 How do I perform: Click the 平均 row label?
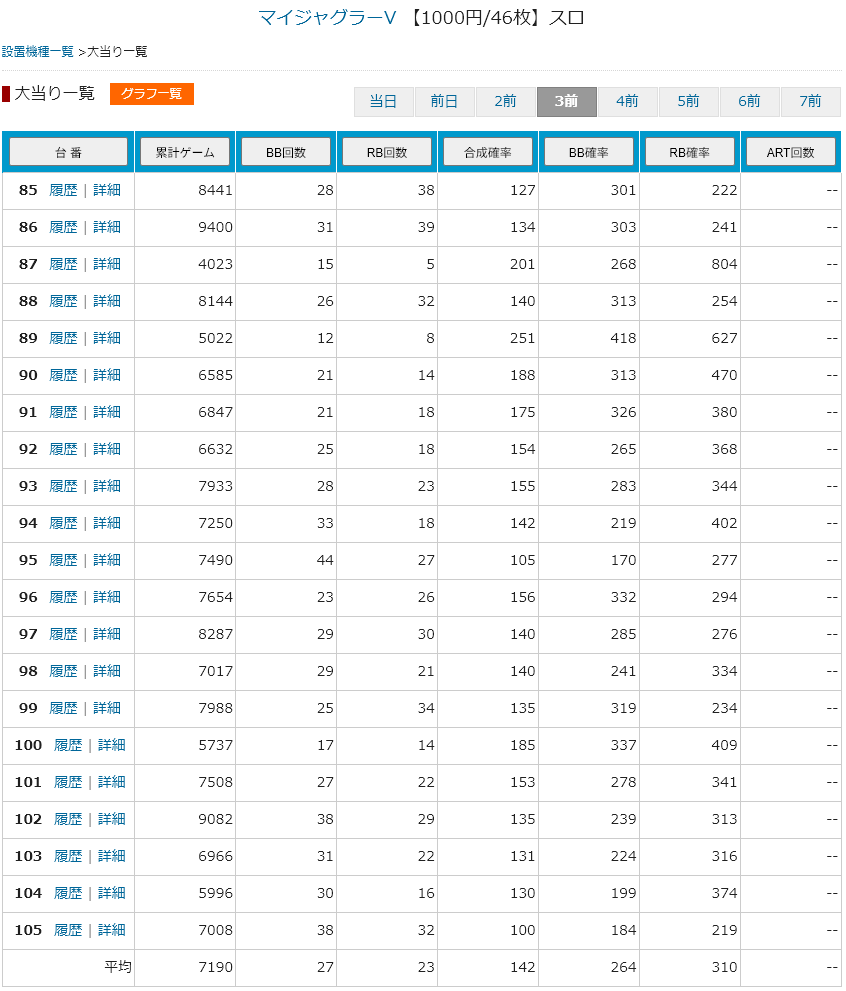[x=118, y=966]
